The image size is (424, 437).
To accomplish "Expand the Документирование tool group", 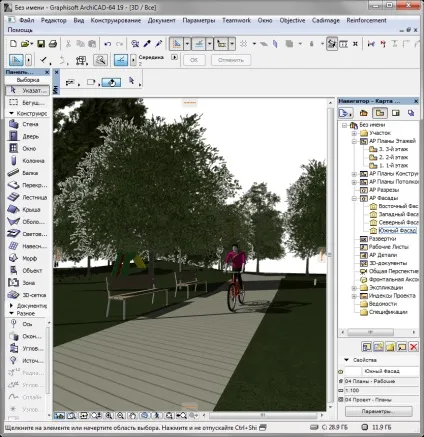I will pyautogui.click(x=12, y=305).
